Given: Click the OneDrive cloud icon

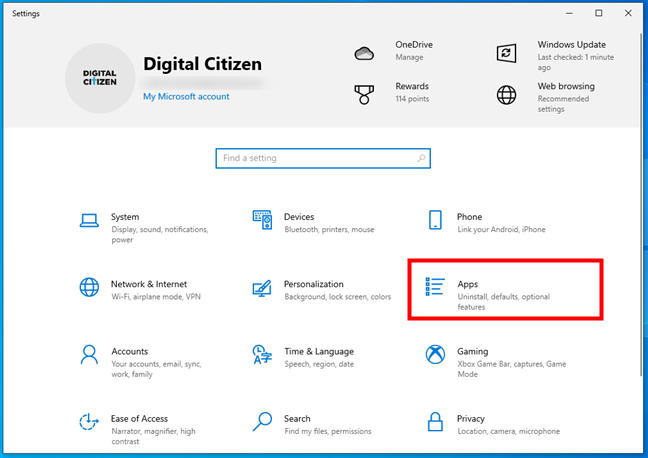Looking at the screenshot, I should click(x=364, y=53).
